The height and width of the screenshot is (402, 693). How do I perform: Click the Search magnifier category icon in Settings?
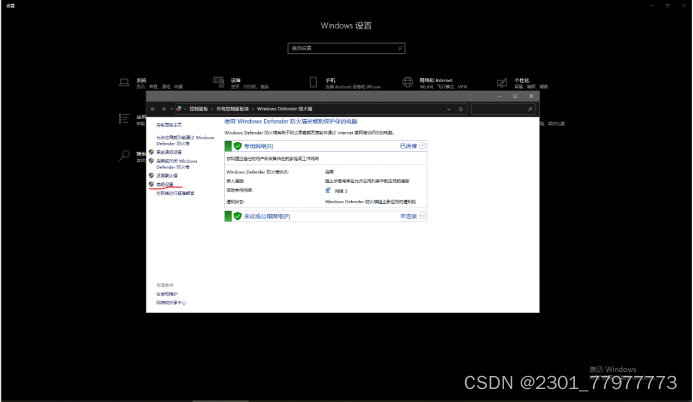124,155
